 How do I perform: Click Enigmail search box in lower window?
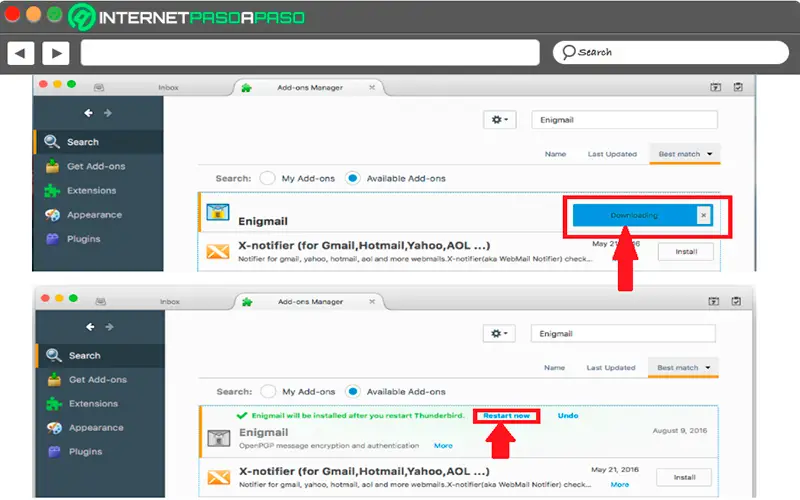[623, 334]
